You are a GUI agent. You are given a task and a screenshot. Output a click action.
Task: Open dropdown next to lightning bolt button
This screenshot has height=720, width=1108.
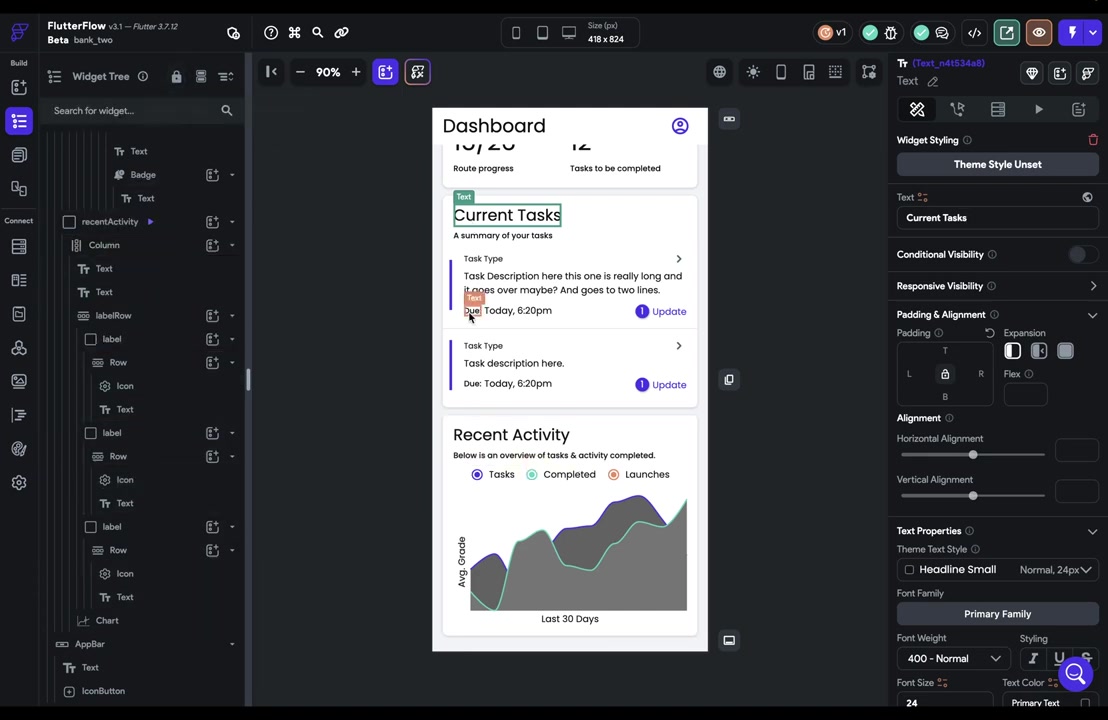click(x=1093, y=33)
